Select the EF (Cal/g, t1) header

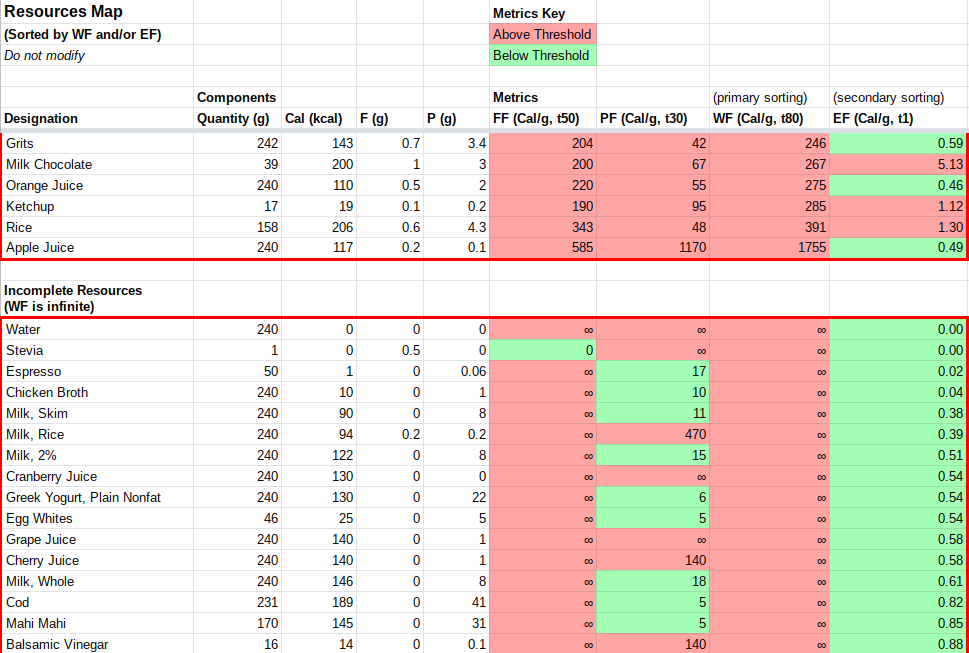pyautogui.click(x=873, y=118)
